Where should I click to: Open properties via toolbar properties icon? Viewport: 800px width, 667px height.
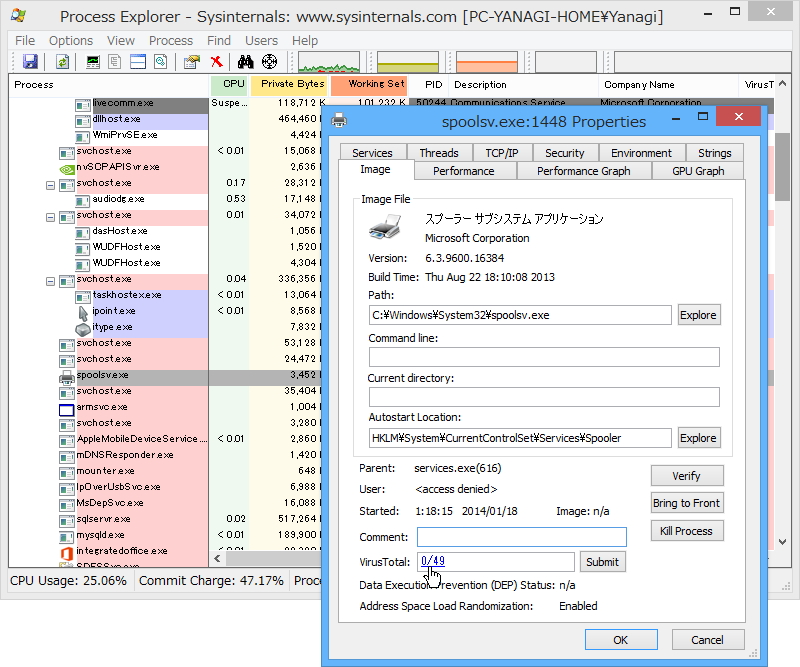191,62
